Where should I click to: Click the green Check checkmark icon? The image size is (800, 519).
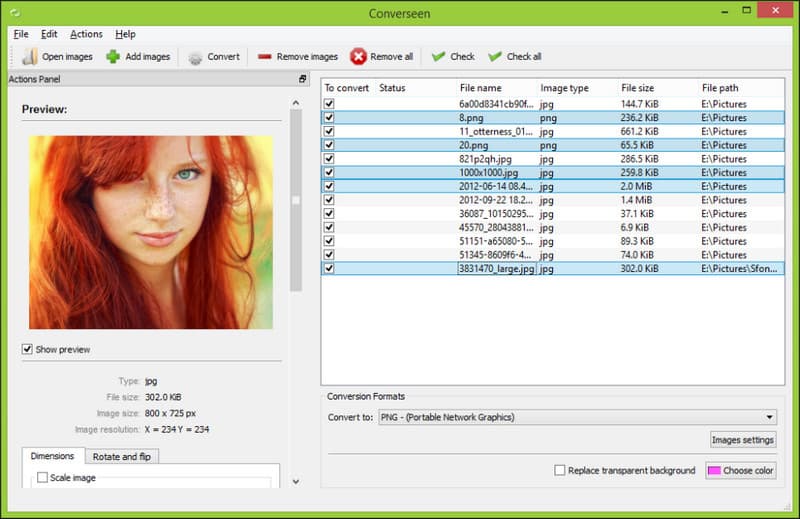tap(438, 57)
